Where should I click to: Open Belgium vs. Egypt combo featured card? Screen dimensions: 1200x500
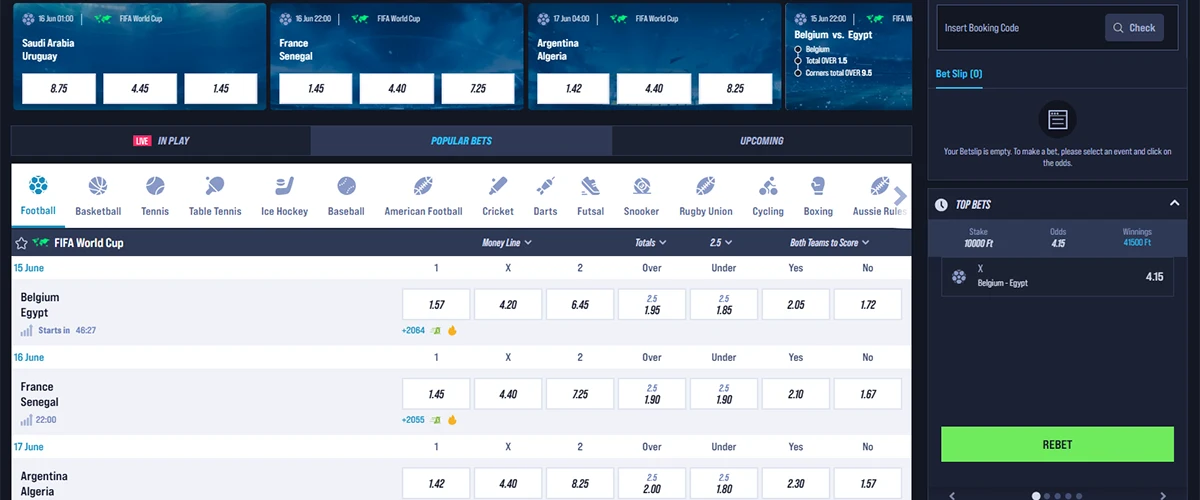[x=849, y=55]
